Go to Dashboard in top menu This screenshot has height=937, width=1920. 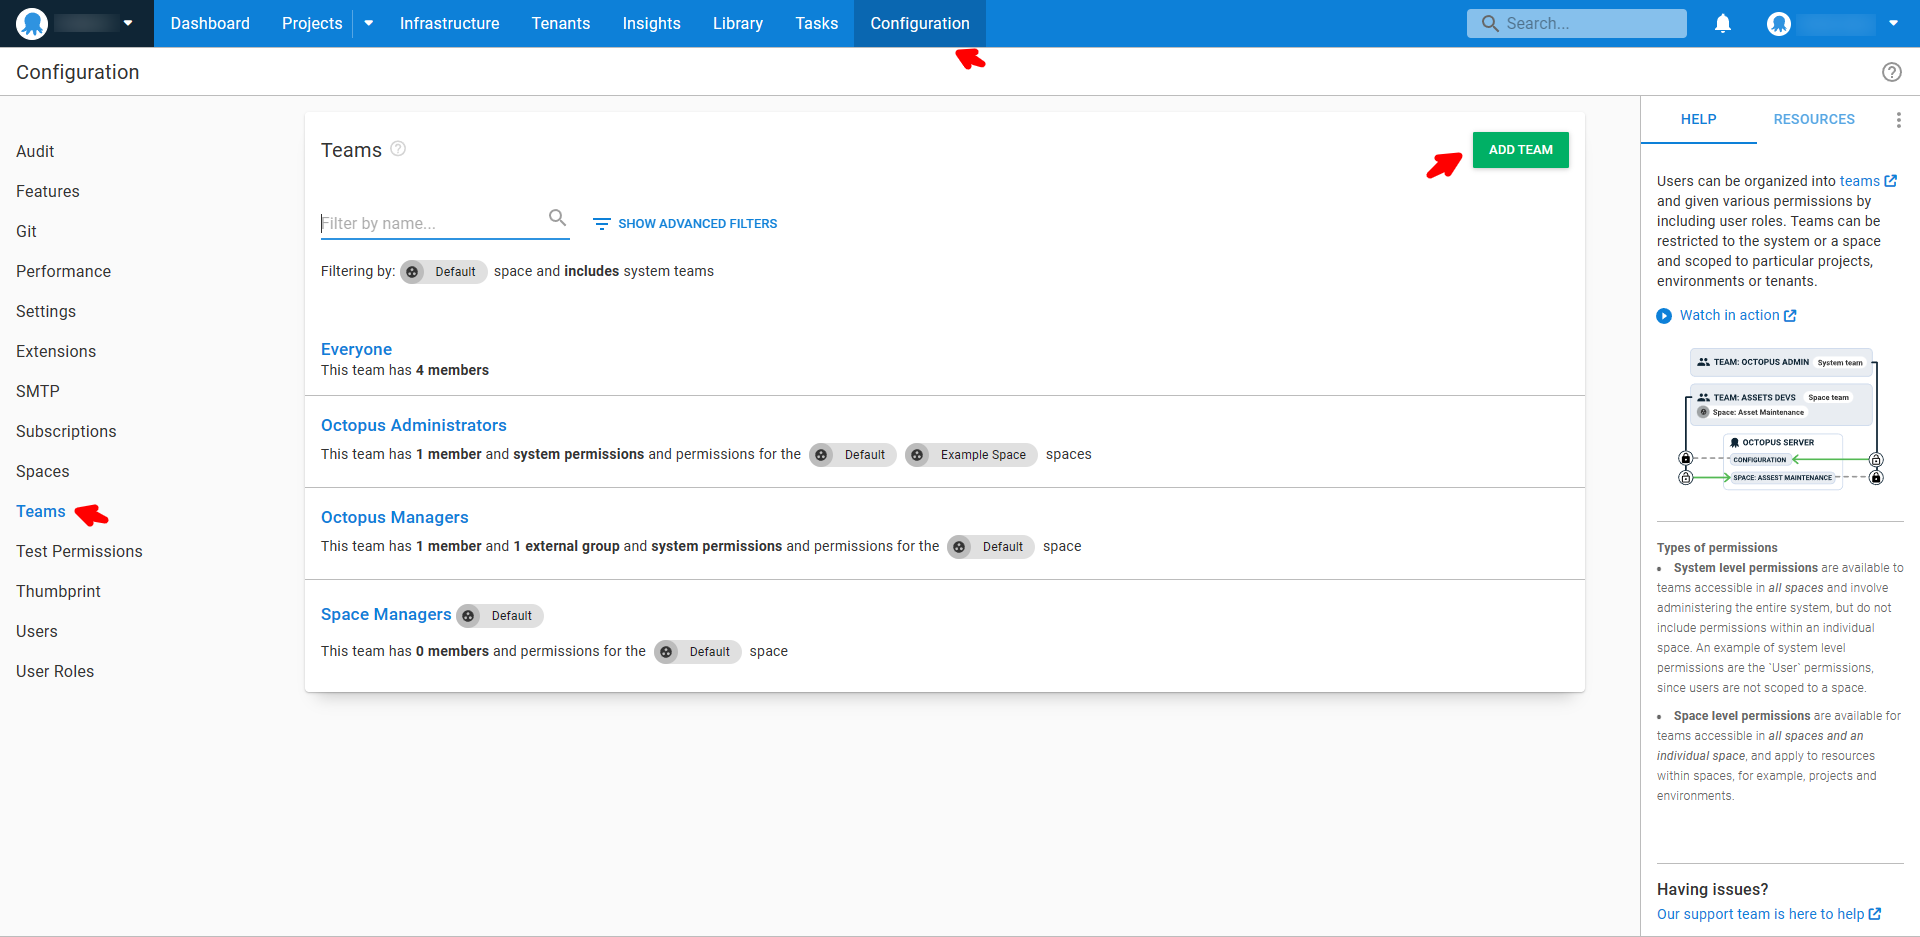tap(210, 23)
